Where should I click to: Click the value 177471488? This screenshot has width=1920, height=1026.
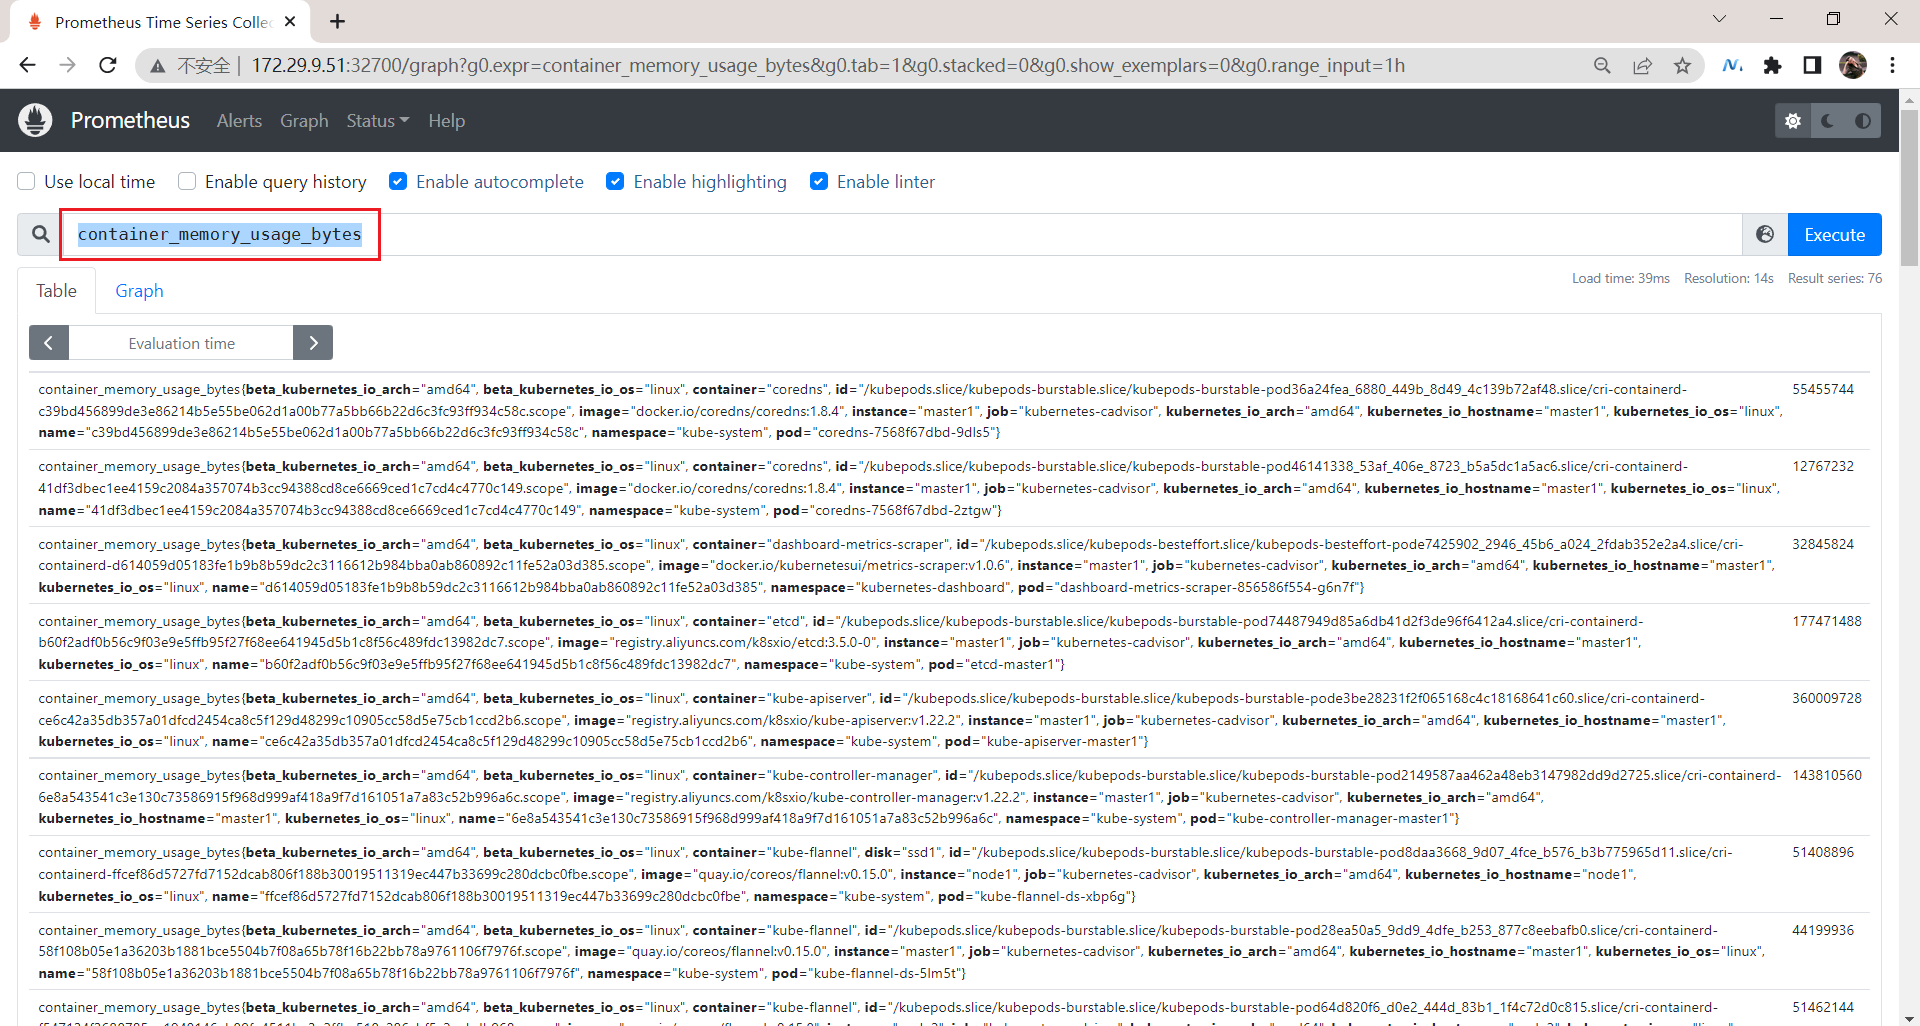1827,621
